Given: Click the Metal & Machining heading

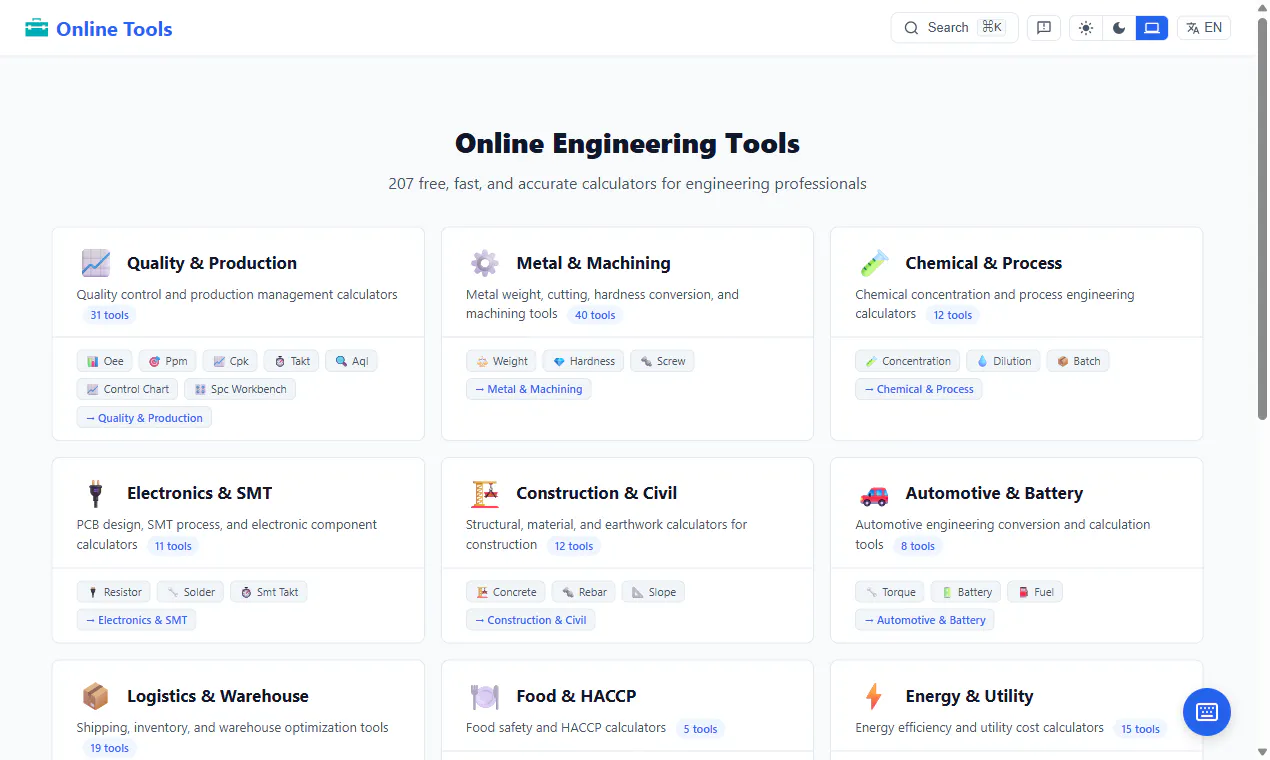Looking at the screenshot, I should point(593,263).
